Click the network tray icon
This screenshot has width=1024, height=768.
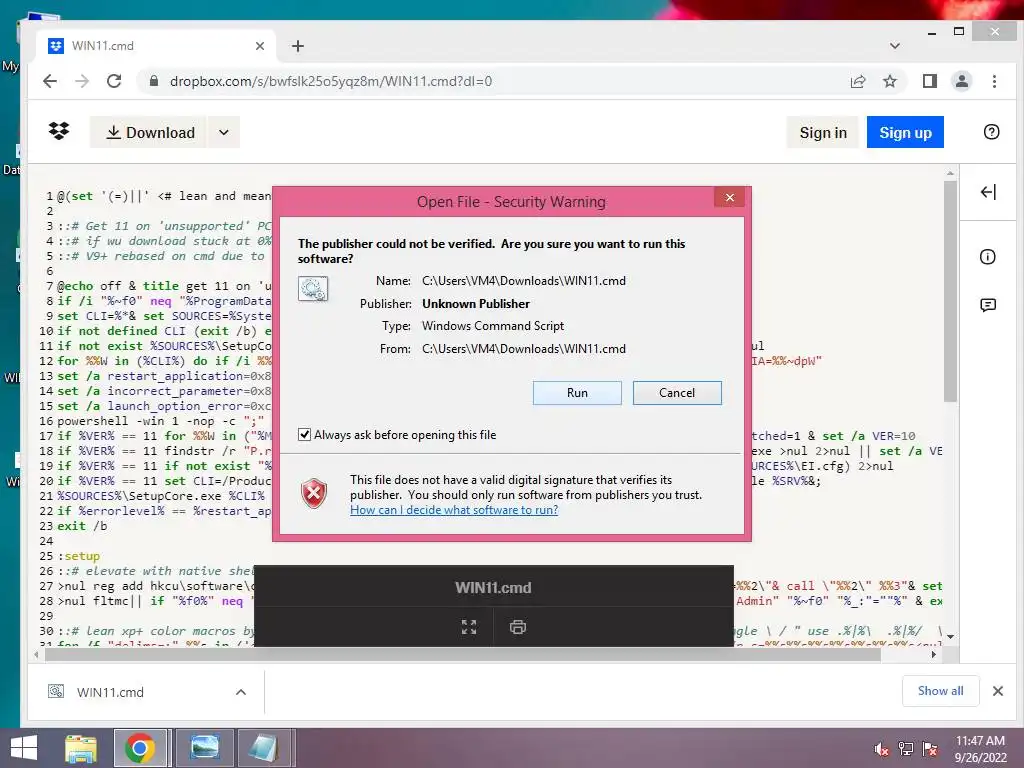[x=906, y=749]
